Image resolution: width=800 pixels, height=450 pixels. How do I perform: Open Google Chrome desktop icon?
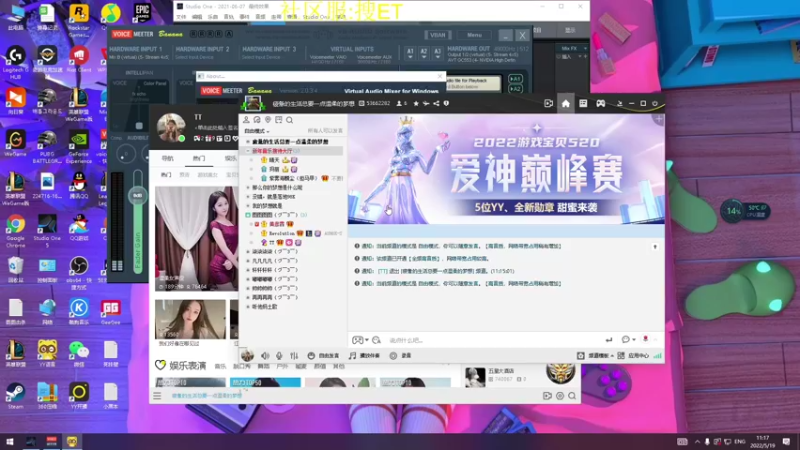(x=15, y=231)
